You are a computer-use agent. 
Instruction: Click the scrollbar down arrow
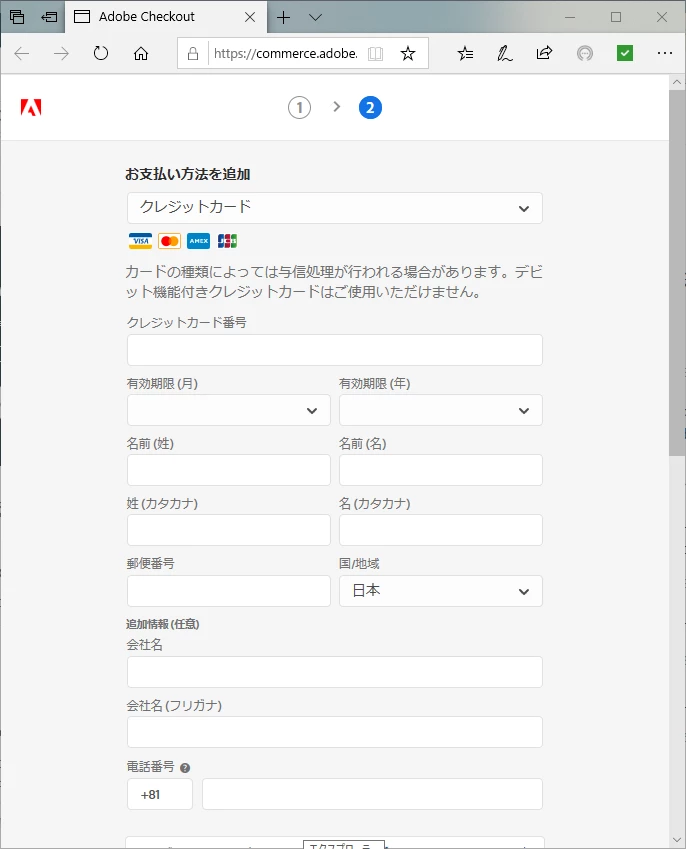[x=677, y=840]
